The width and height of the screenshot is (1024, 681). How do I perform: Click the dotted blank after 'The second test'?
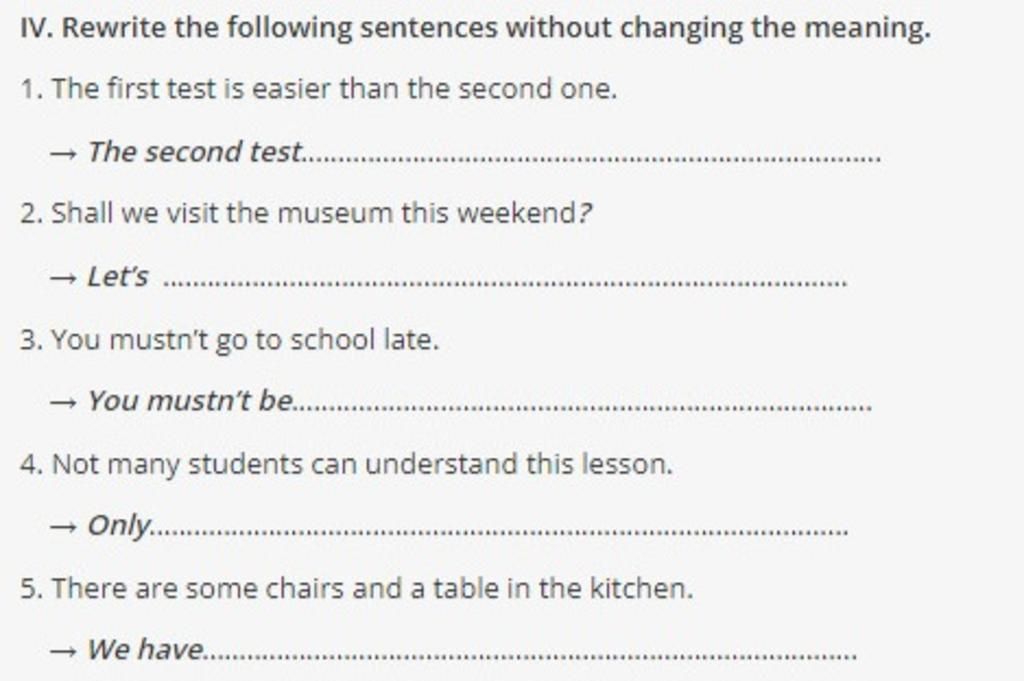(x=594, y=157)
